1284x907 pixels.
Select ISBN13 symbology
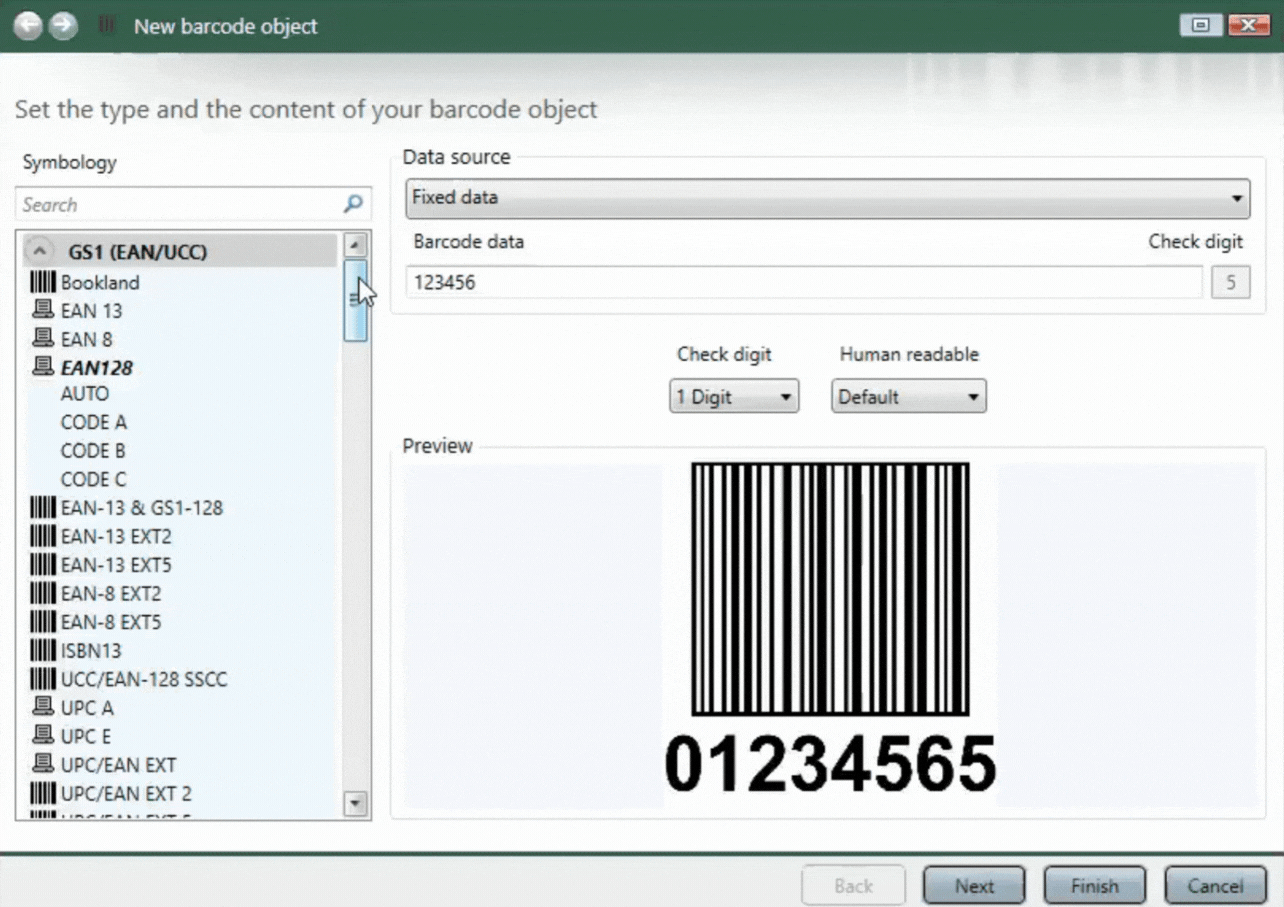tap(91, 650)
